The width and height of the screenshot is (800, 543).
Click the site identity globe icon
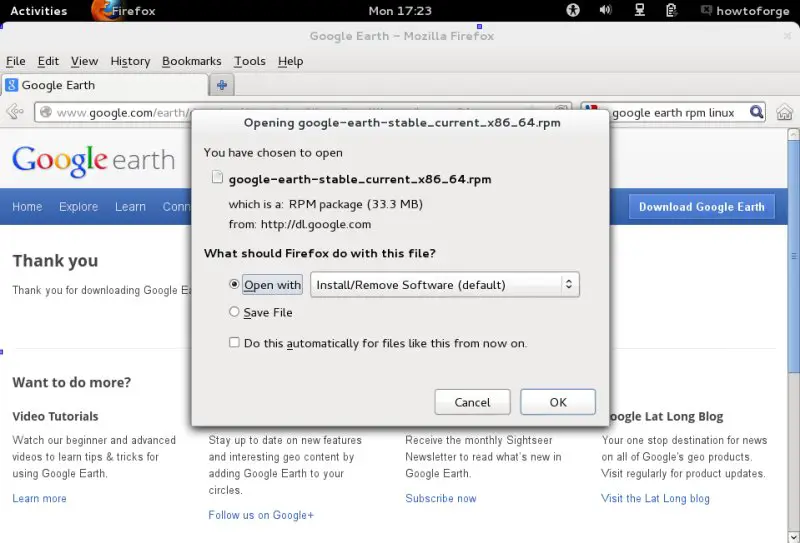(46, 112)
